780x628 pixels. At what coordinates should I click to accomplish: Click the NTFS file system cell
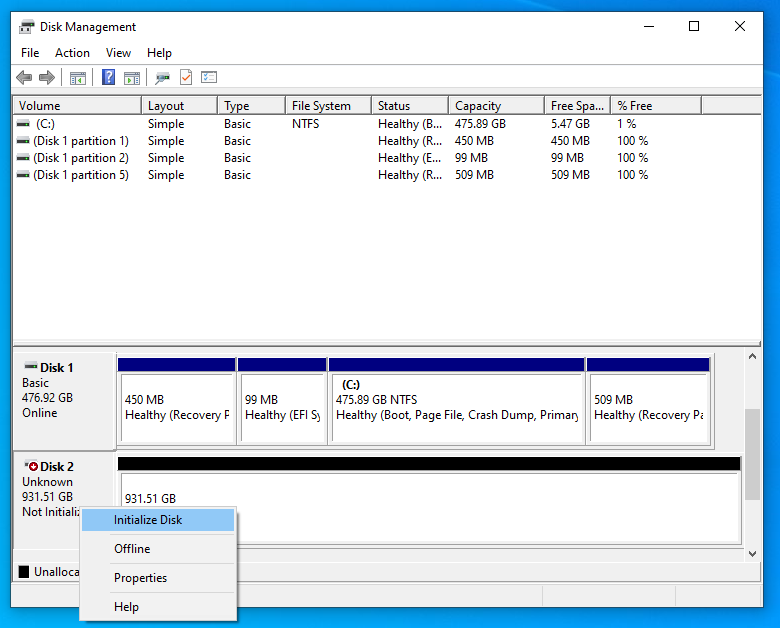[x=305, y=123]
